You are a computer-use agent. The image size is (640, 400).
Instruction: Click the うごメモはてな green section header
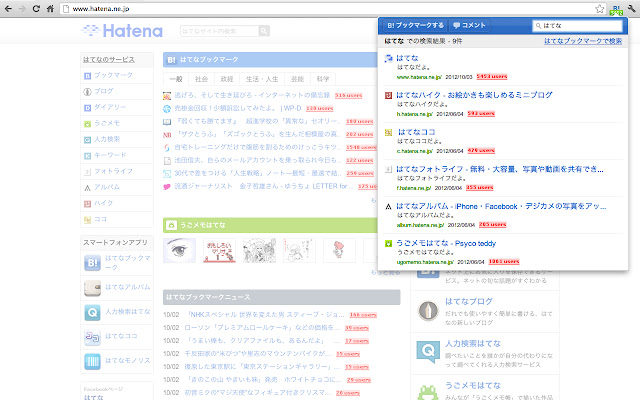point(270,225)
